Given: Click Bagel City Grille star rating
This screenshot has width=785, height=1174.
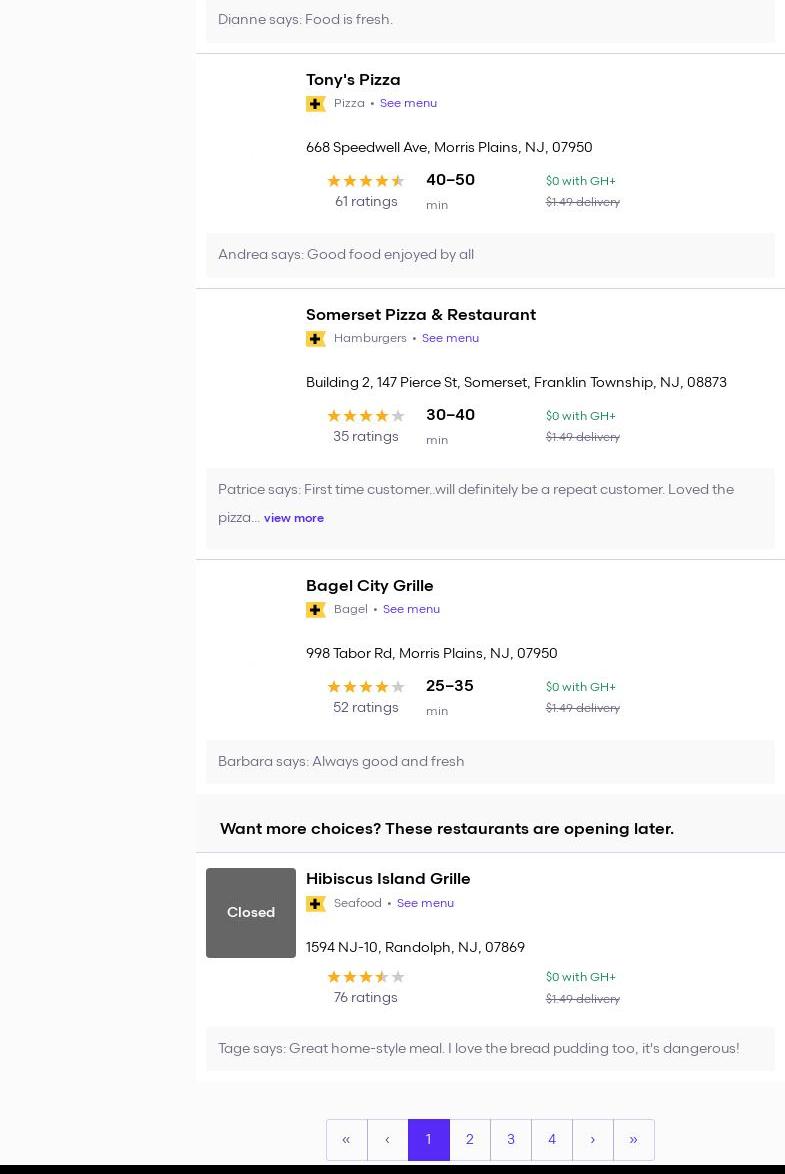Looking at the screenshot, I should pyautogui.click(x=365, y=687).
